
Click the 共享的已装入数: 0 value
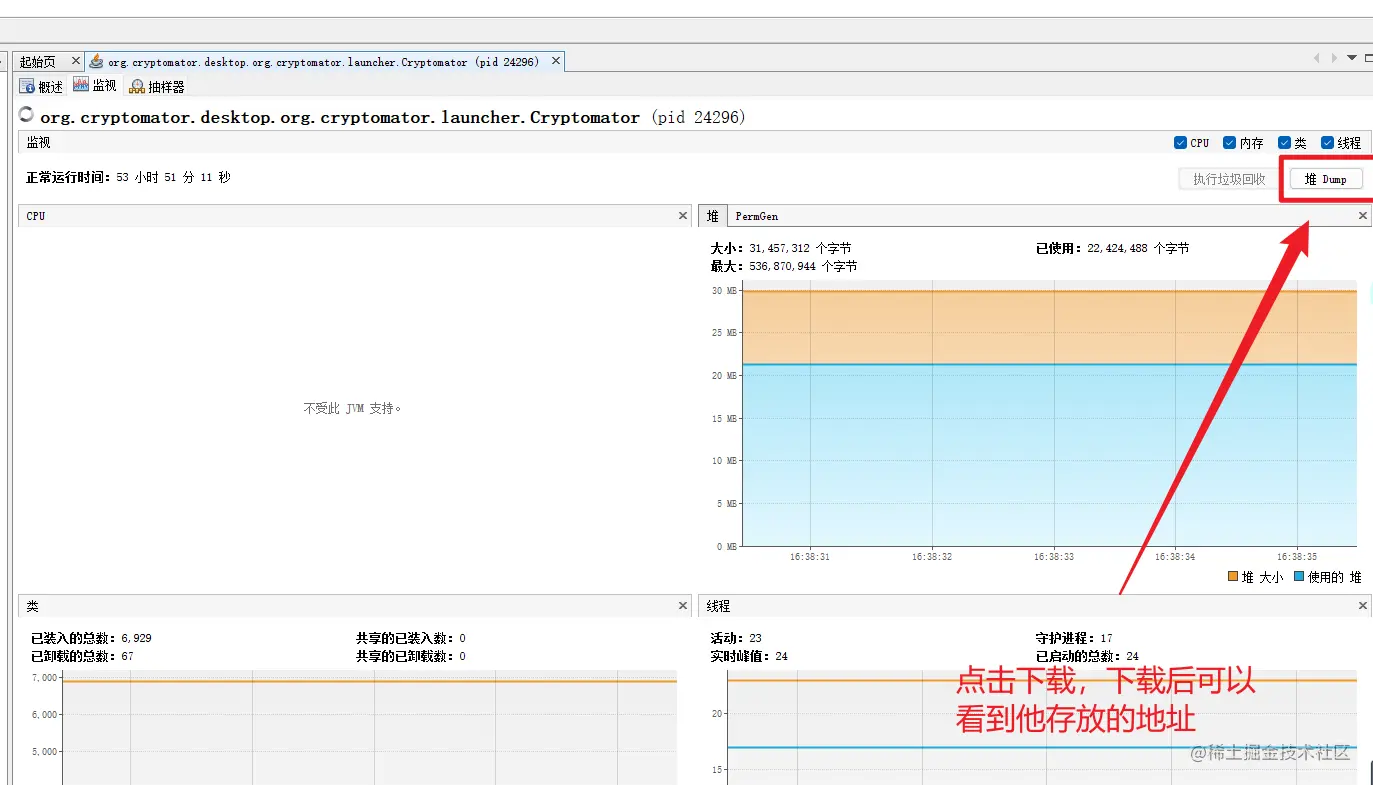coord(411,638)
